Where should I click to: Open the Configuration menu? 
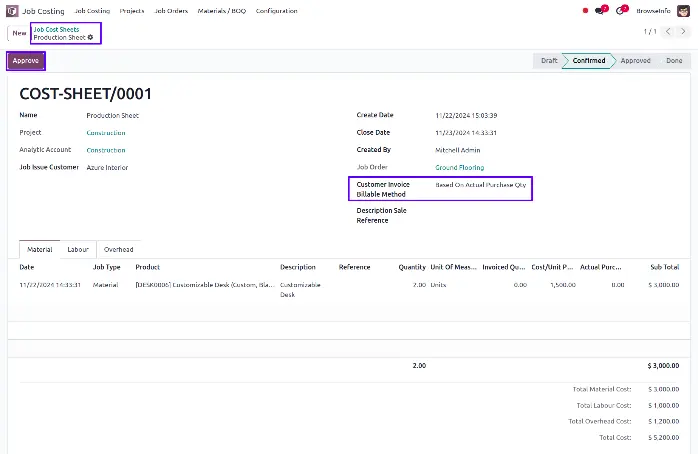276,11
